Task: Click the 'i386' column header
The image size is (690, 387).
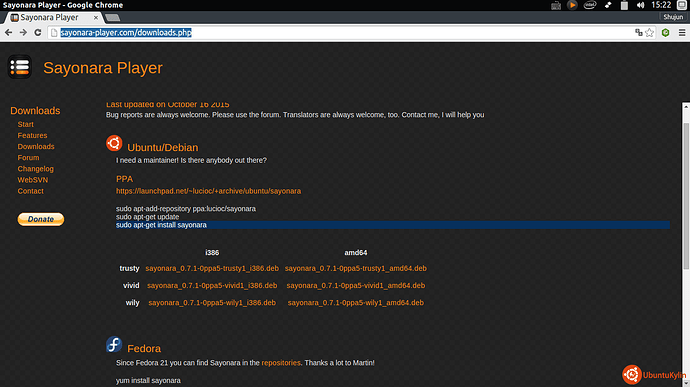Action: coord(212,253)
